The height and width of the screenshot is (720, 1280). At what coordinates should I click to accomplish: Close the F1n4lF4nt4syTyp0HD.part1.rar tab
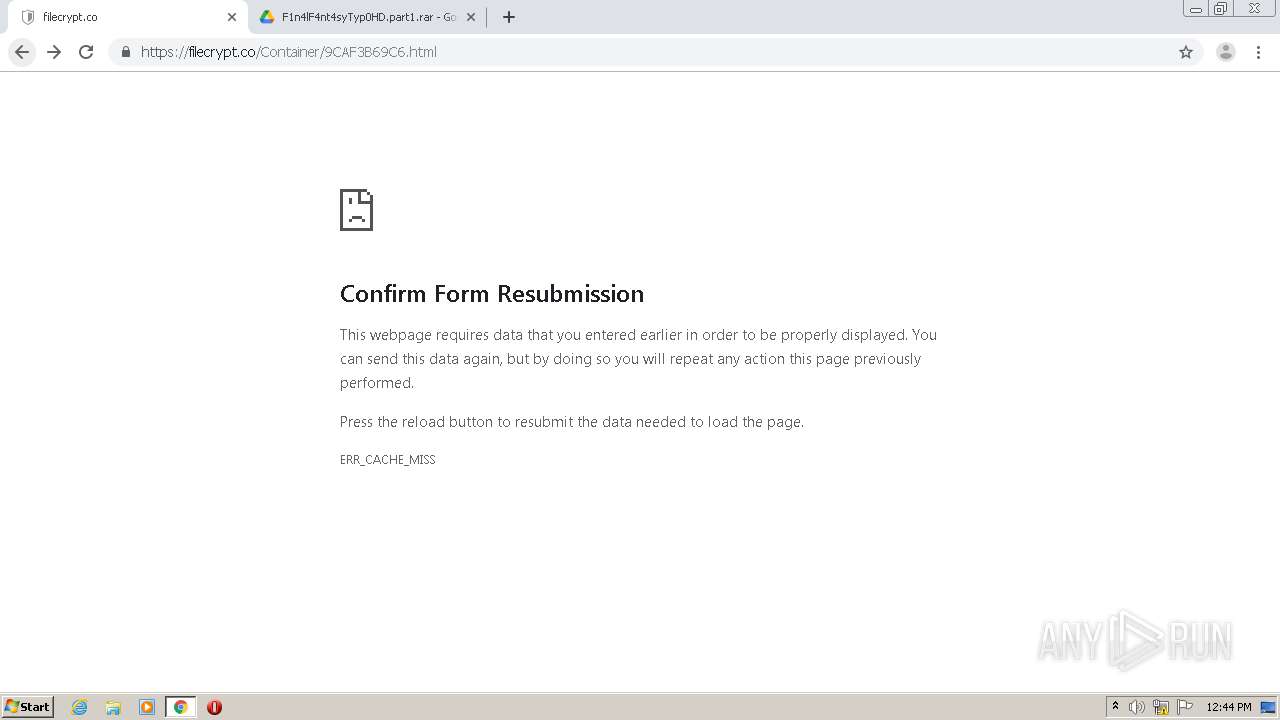point(471,17)
